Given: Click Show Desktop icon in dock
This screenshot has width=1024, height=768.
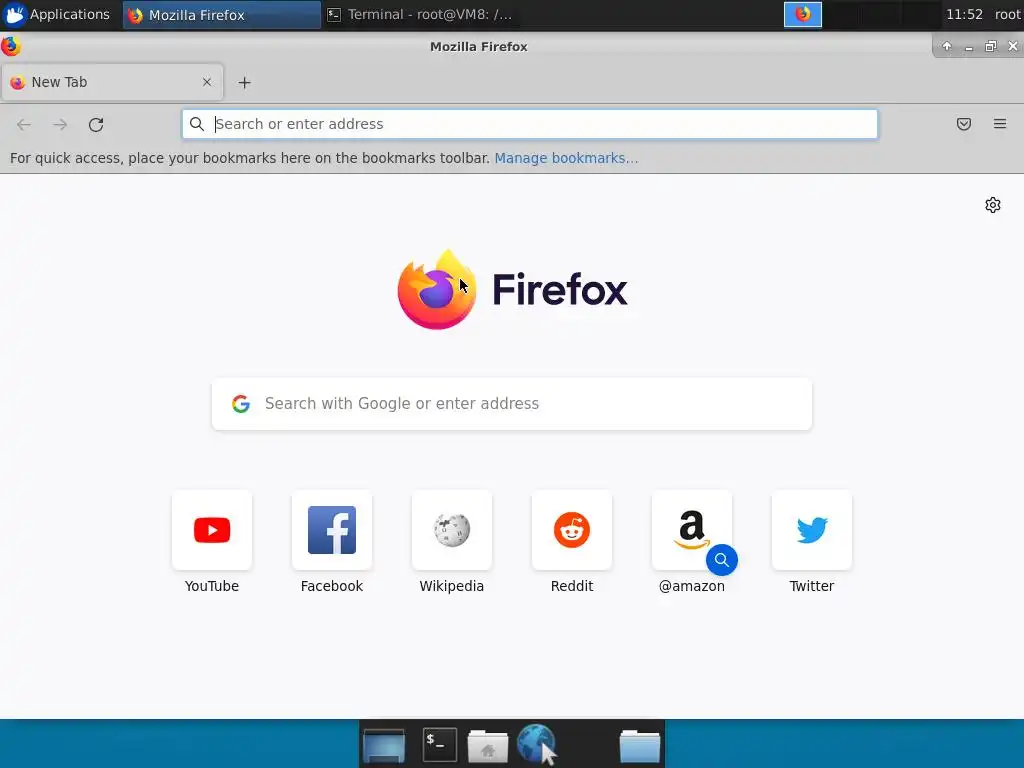Looking at the screenshot, I should [384, 745].
